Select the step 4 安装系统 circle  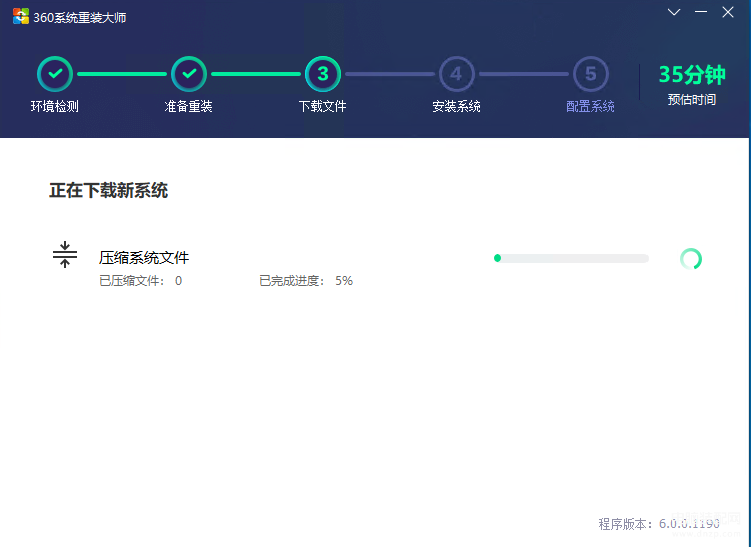coord(456,74)
